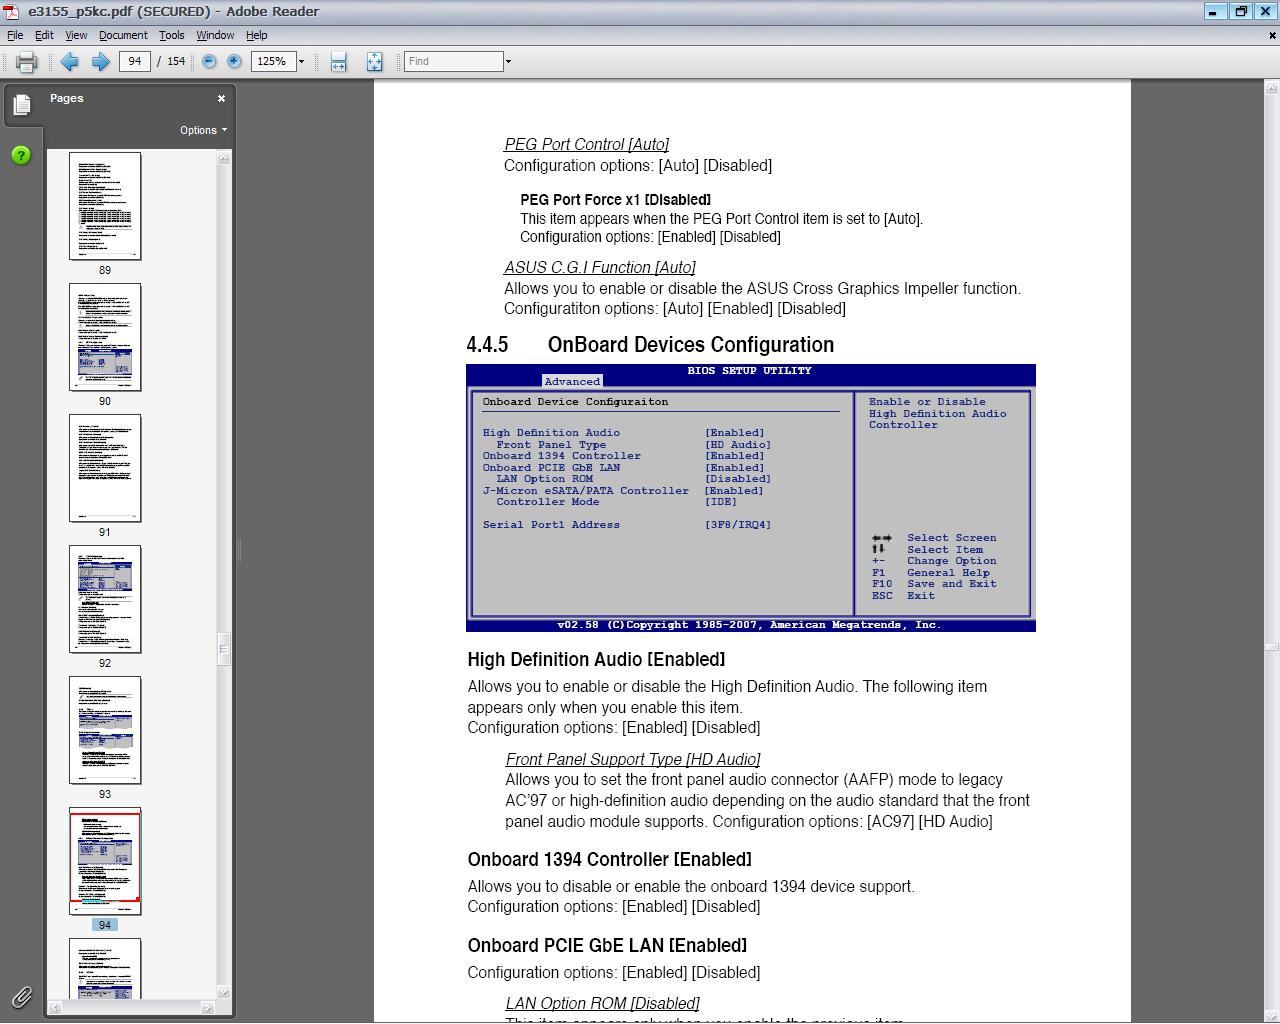Click the thumbnail panel scroll up arrow
The height and width of the screenshot is (1024, 1280).
224,158
